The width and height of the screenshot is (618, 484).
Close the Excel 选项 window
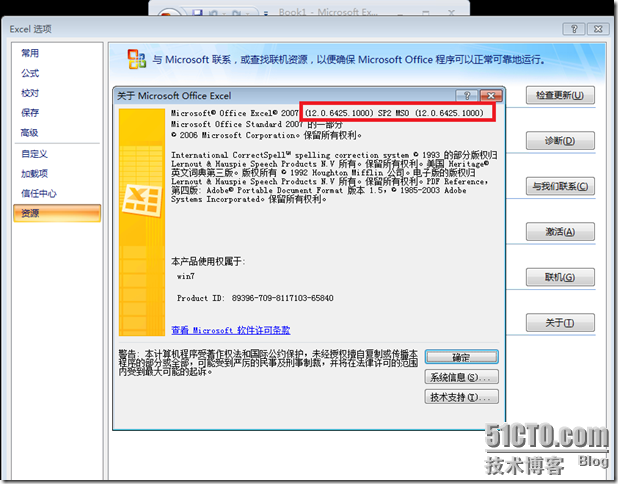tap(598, 29)
